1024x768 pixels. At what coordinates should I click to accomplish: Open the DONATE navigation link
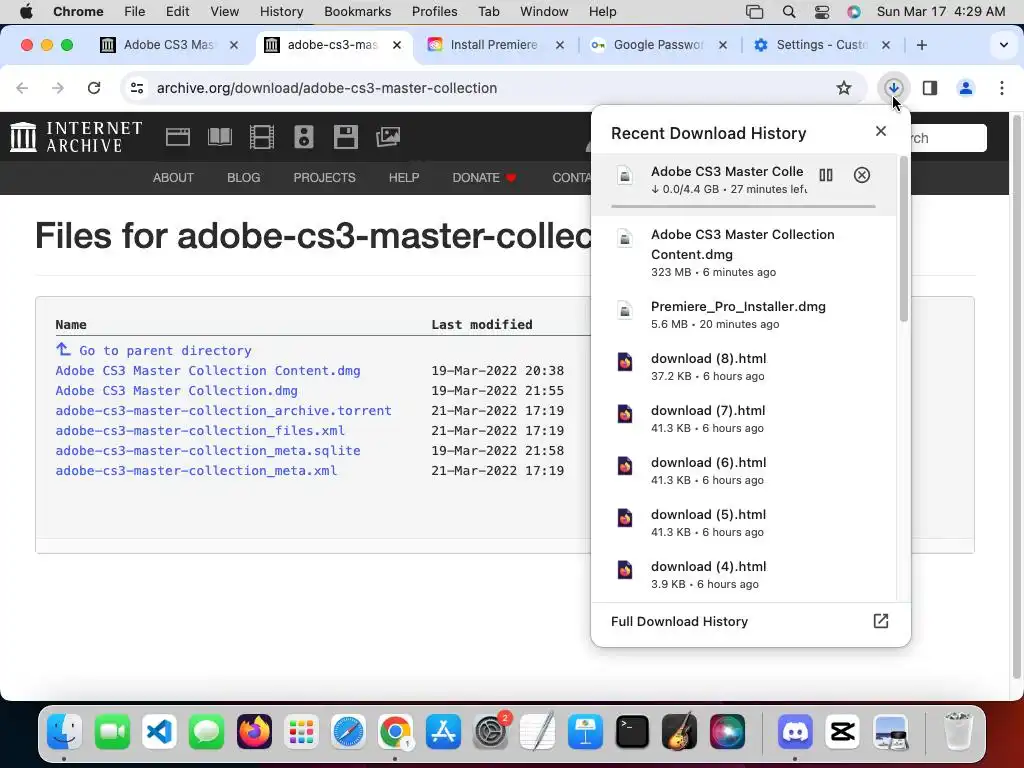(x=484, y=178)
